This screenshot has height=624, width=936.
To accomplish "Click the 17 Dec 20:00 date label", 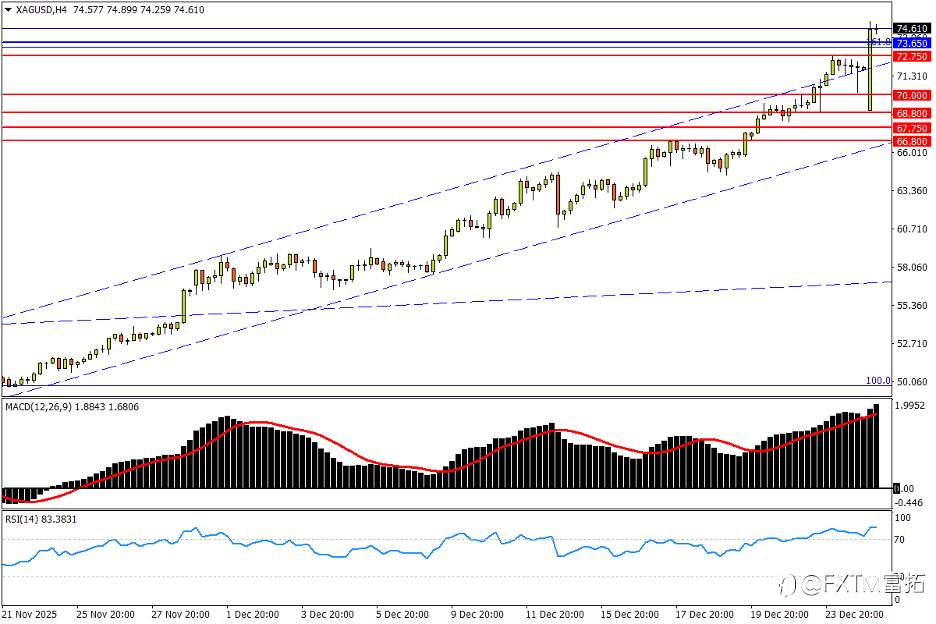I will [704, 614].
